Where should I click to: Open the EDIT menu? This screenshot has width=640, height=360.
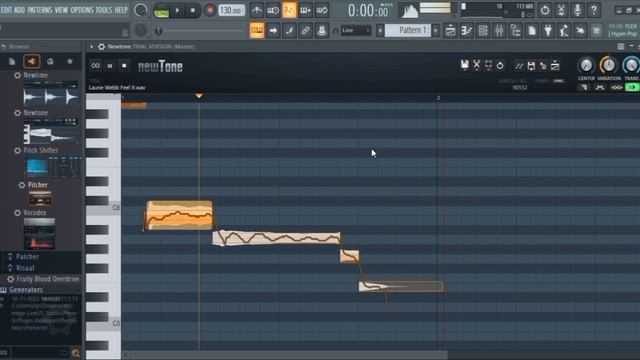(x=6, y=10)
